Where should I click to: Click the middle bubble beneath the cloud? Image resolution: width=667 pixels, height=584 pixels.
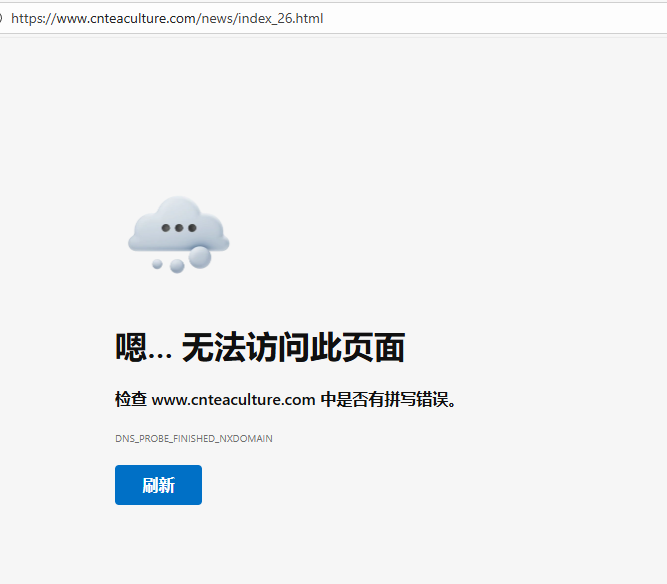177,266
